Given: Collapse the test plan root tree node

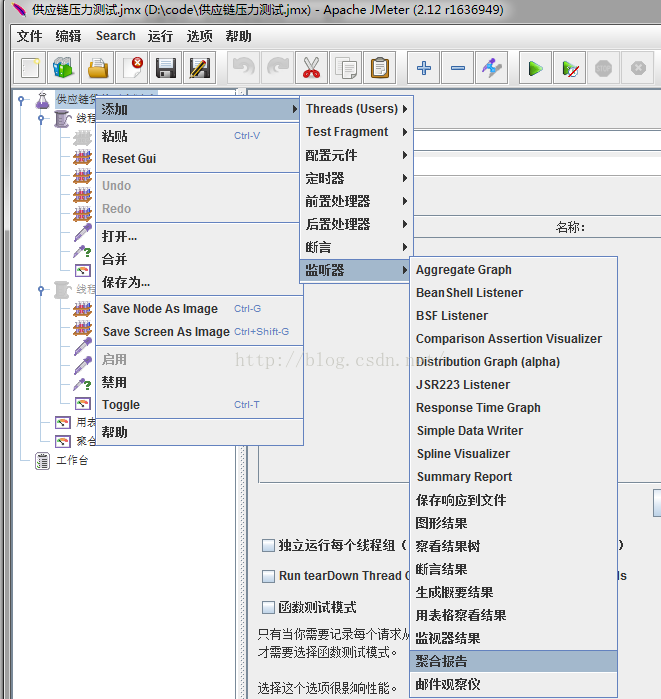Looking at the screenshot, I should pyautogui.click(x=21, y=100).
